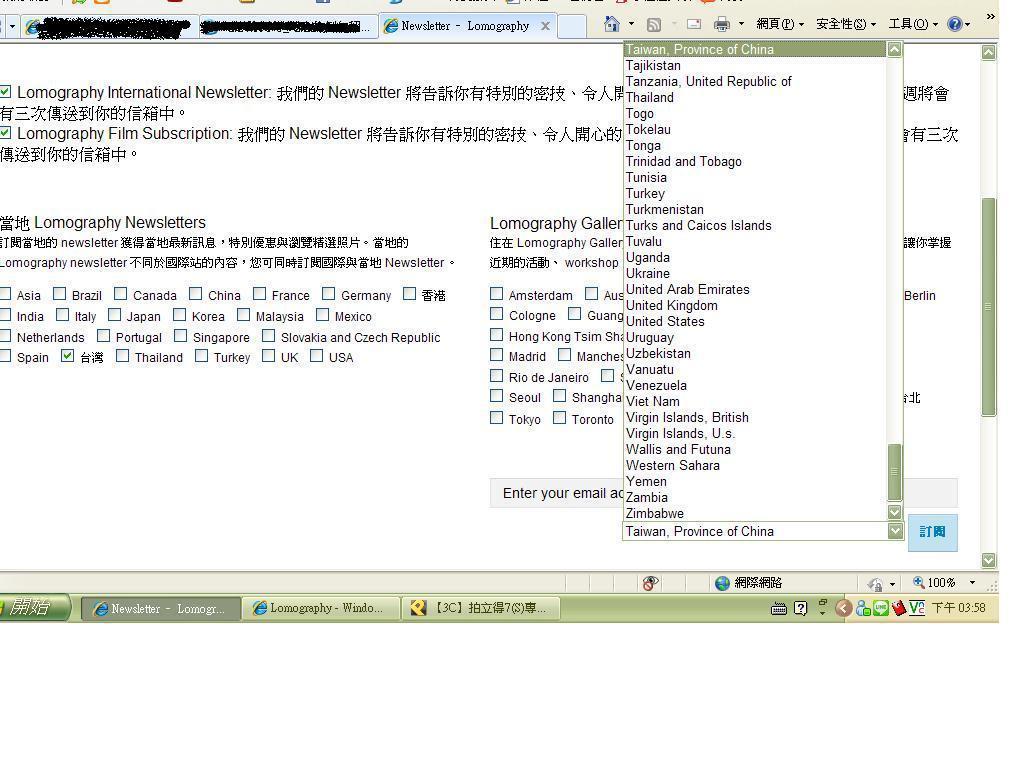Click the 訂閱 subscribe button
Image resolution: width=1024 pixels, height=768 pixels.
coord(933,532)
